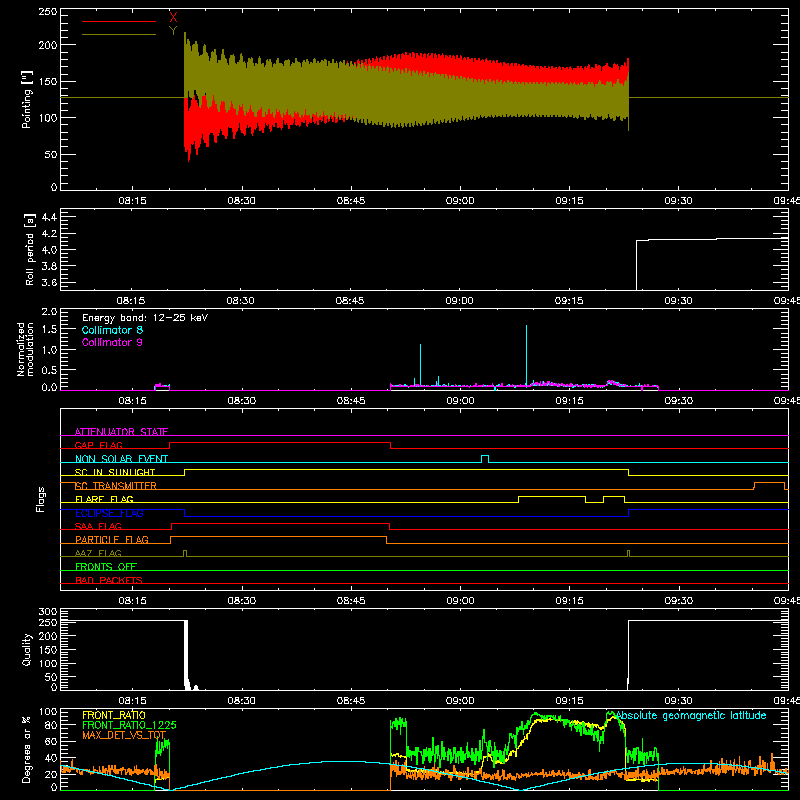
Task: Click the olive flag label above FRONTS_OFF
Action: [x=98, y=553]
